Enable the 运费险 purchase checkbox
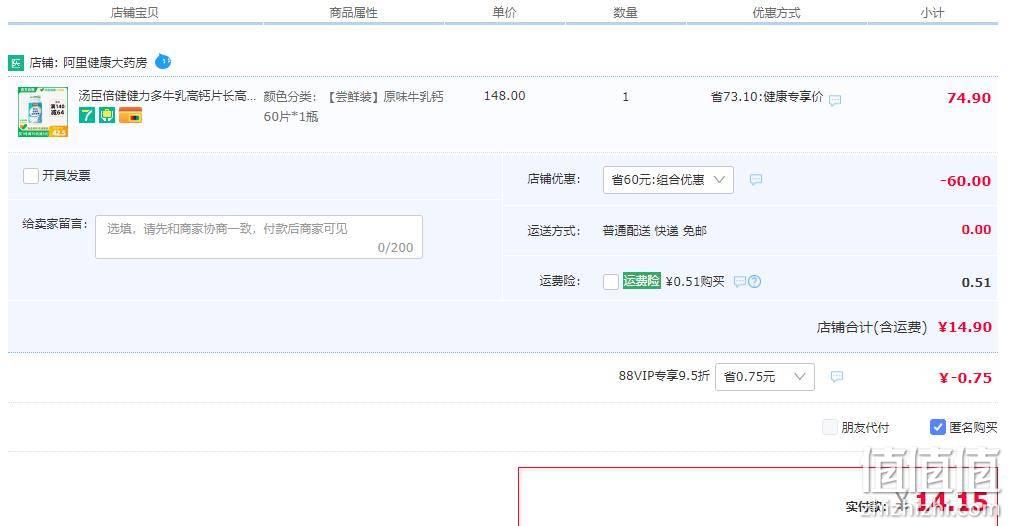 coord(611,281)
